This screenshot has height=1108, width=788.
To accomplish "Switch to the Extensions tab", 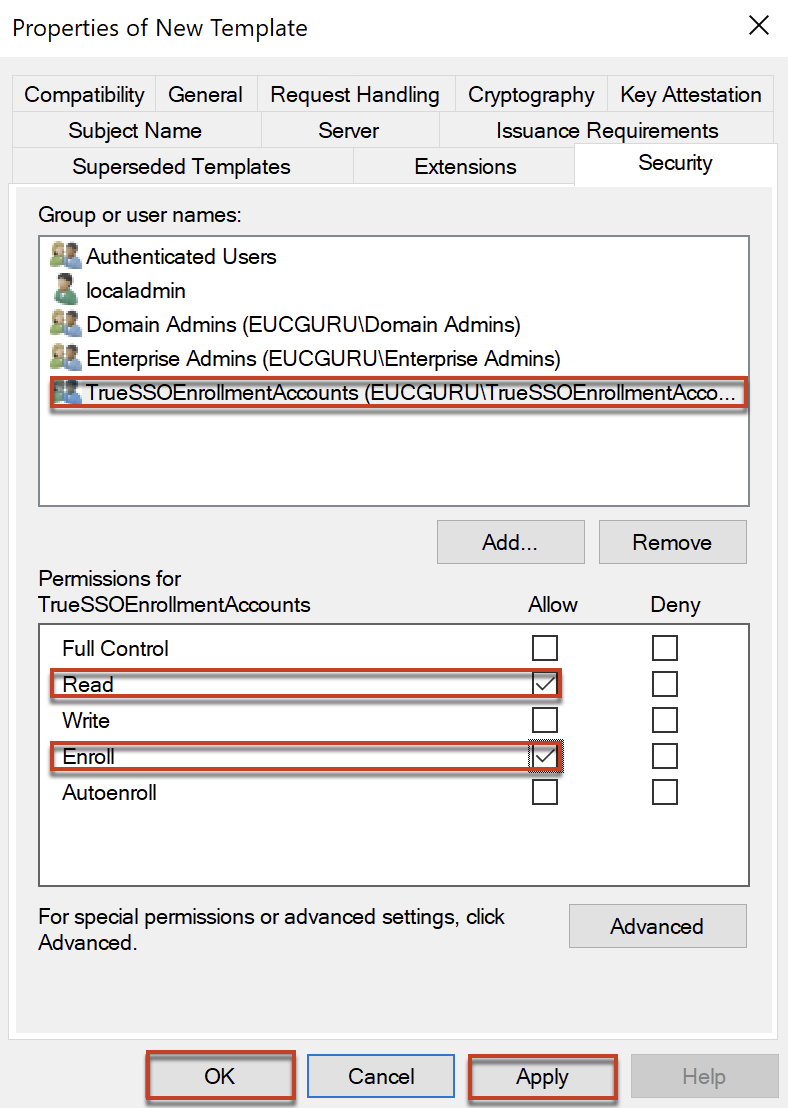I will click(x=465, y=167).
